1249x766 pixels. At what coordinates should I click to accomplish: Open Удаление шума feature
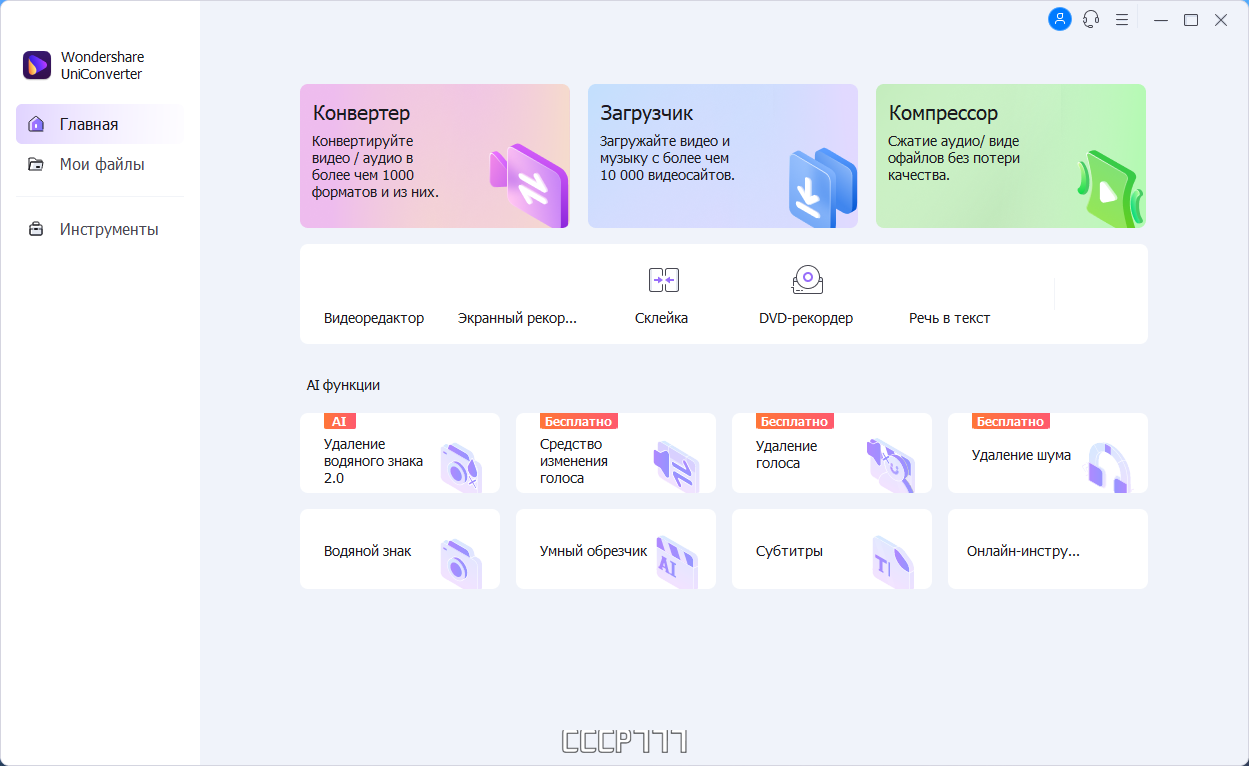click(1048, 453)
